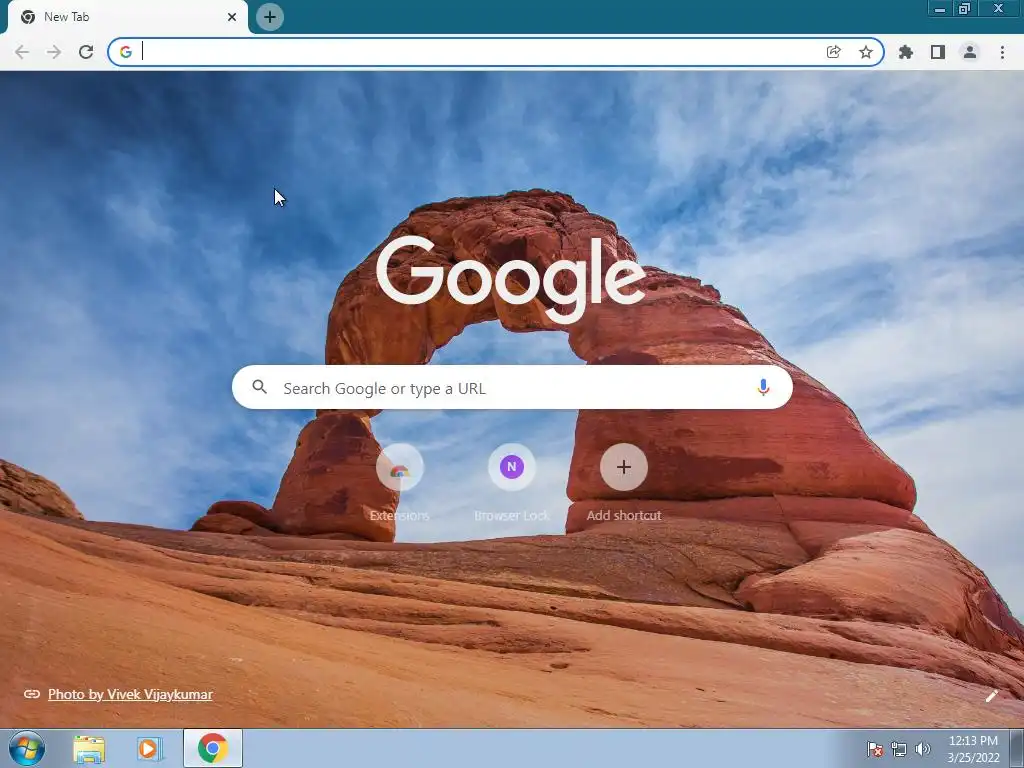Restore down the Chrome window

pos(964,8)
